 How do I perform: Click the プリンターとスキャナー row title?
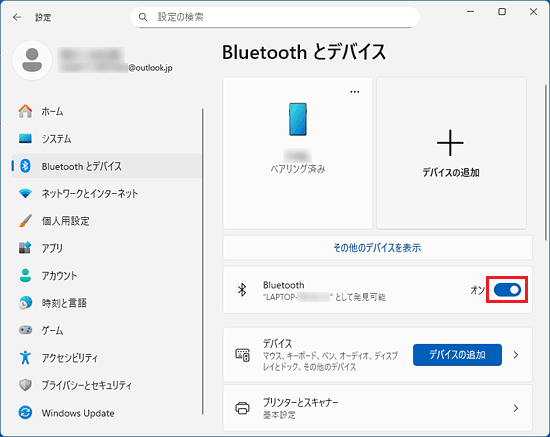click(301, 402)
